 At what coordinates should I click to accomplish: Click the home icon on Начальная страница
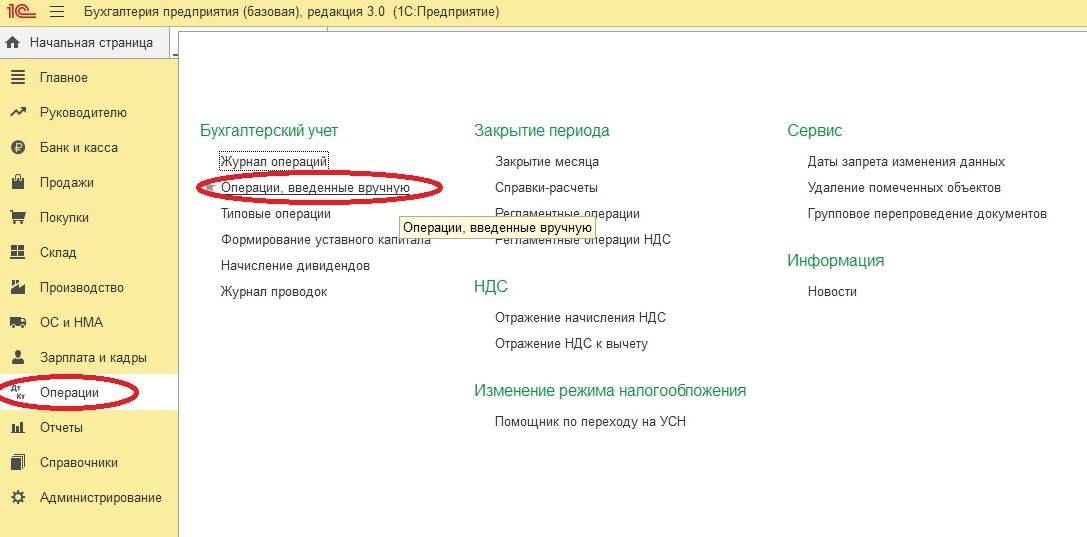[x=13, y=43]
